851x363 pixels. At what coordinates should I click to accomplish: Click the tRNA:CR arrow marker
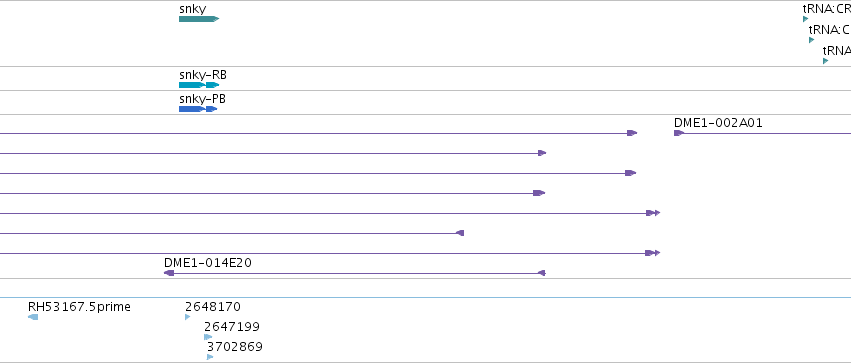(806, 19)
